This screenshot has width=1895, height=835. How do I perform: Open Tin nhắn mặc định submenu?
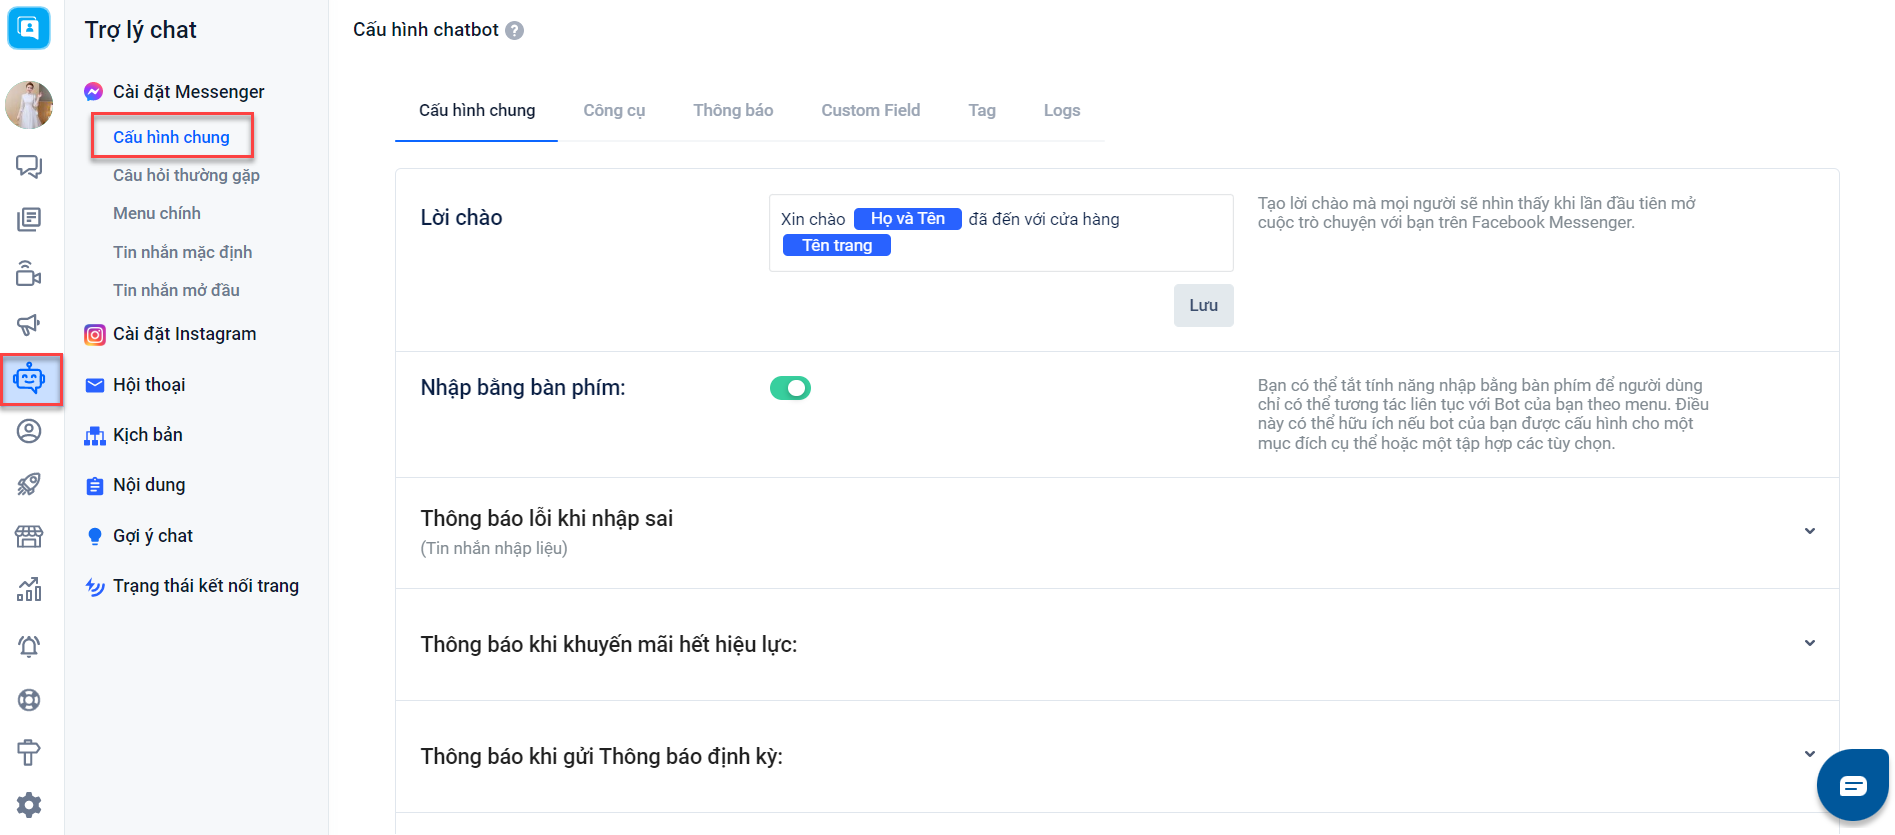182,252
